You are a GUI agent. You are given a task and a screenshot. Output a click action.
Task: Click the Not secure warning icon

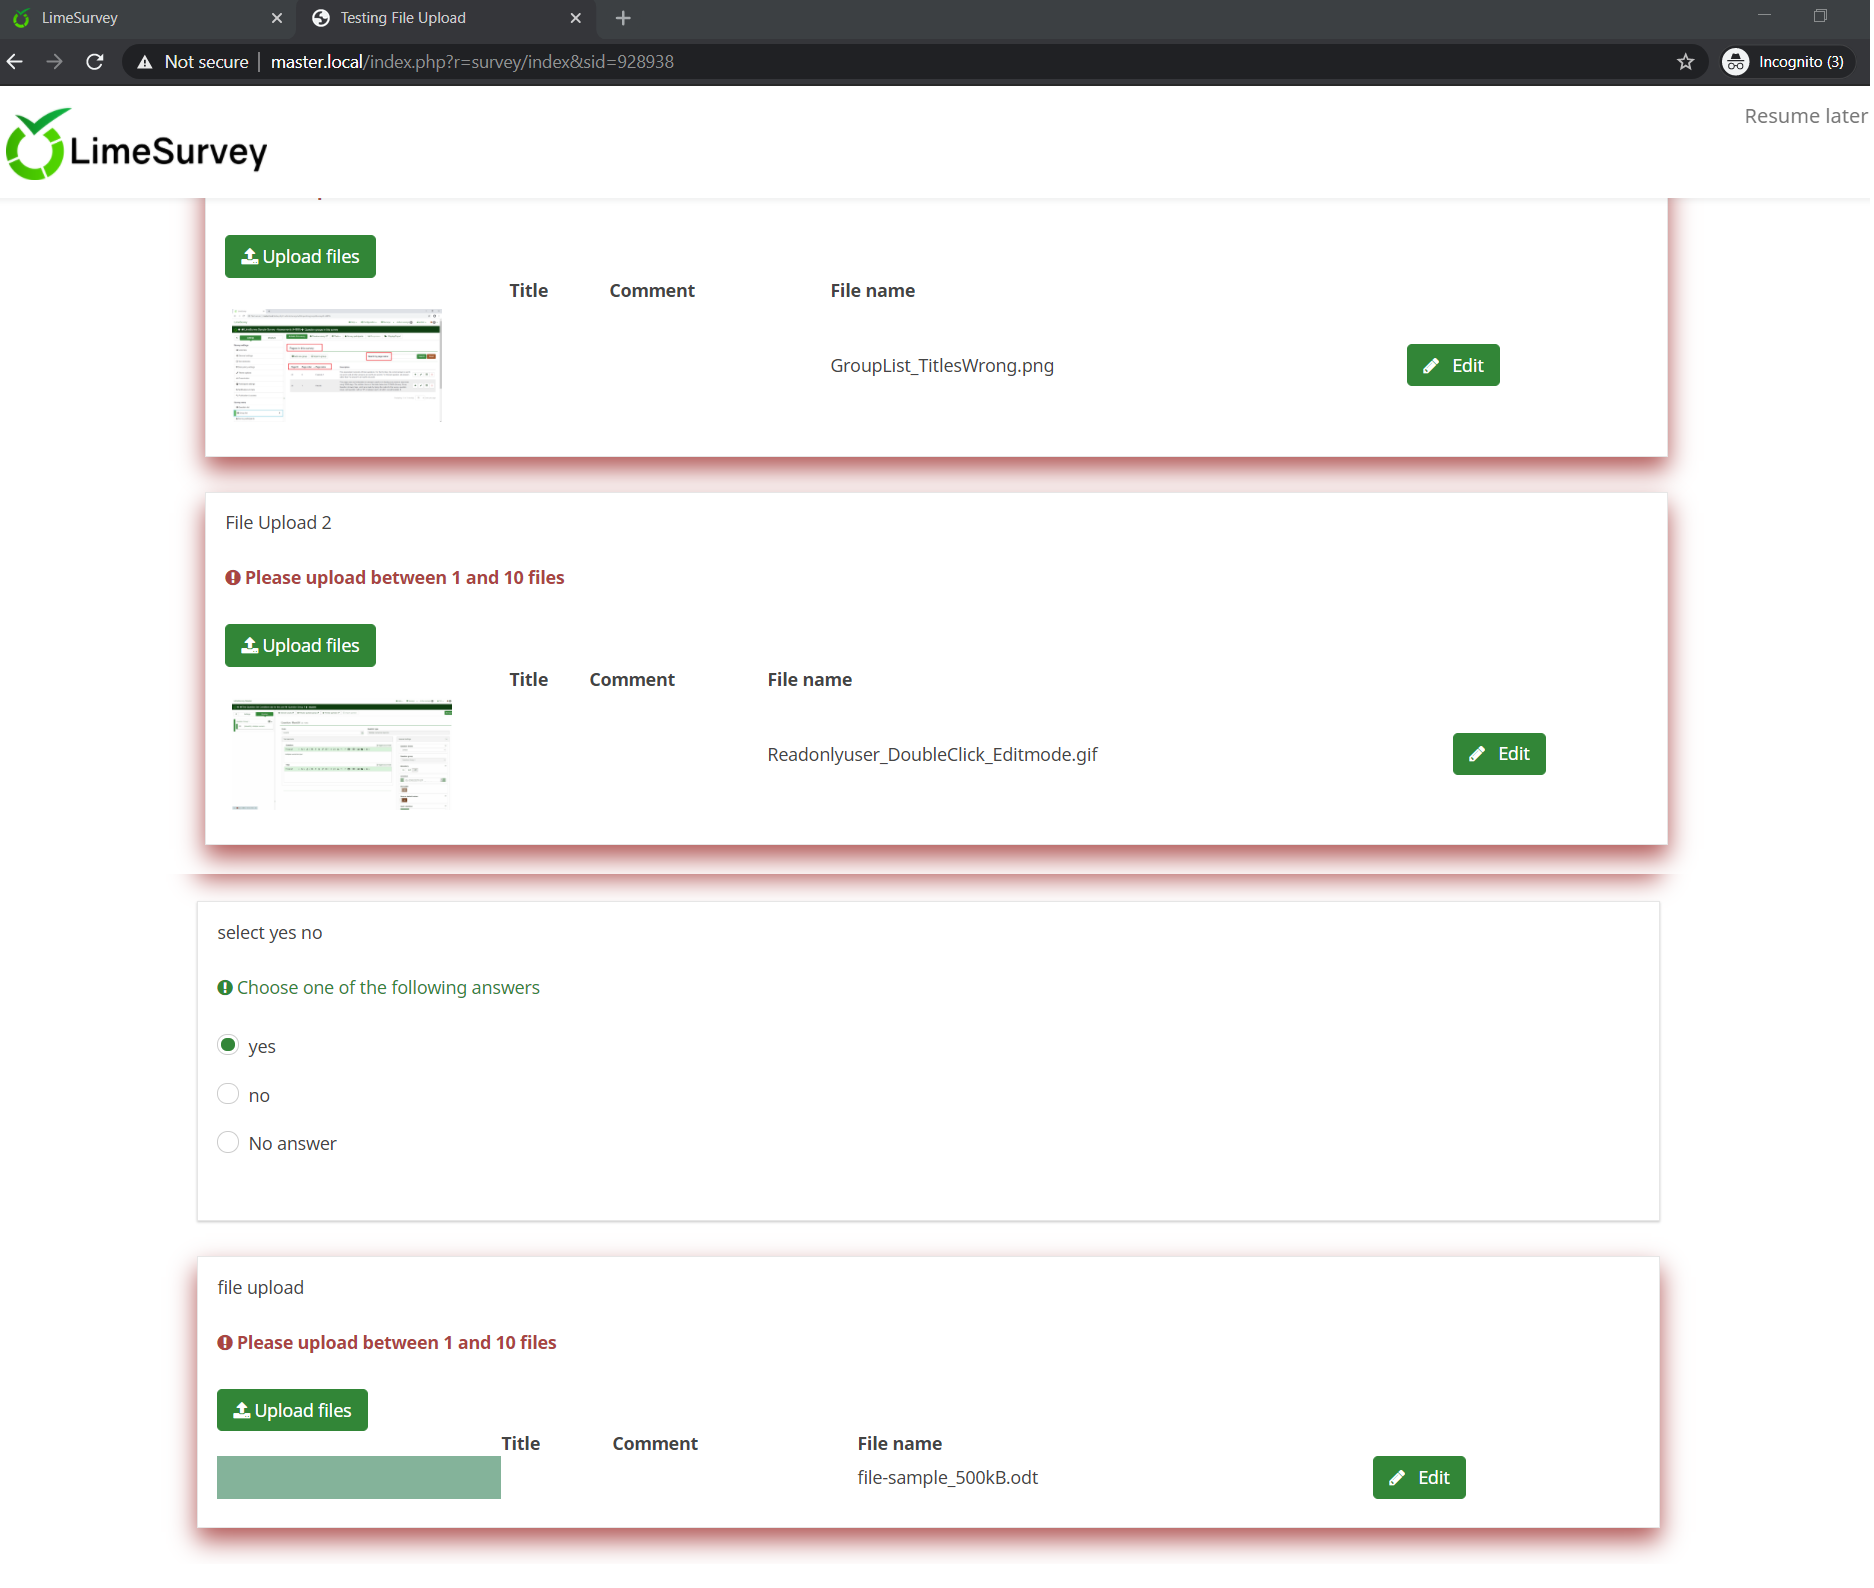(146, 62)
